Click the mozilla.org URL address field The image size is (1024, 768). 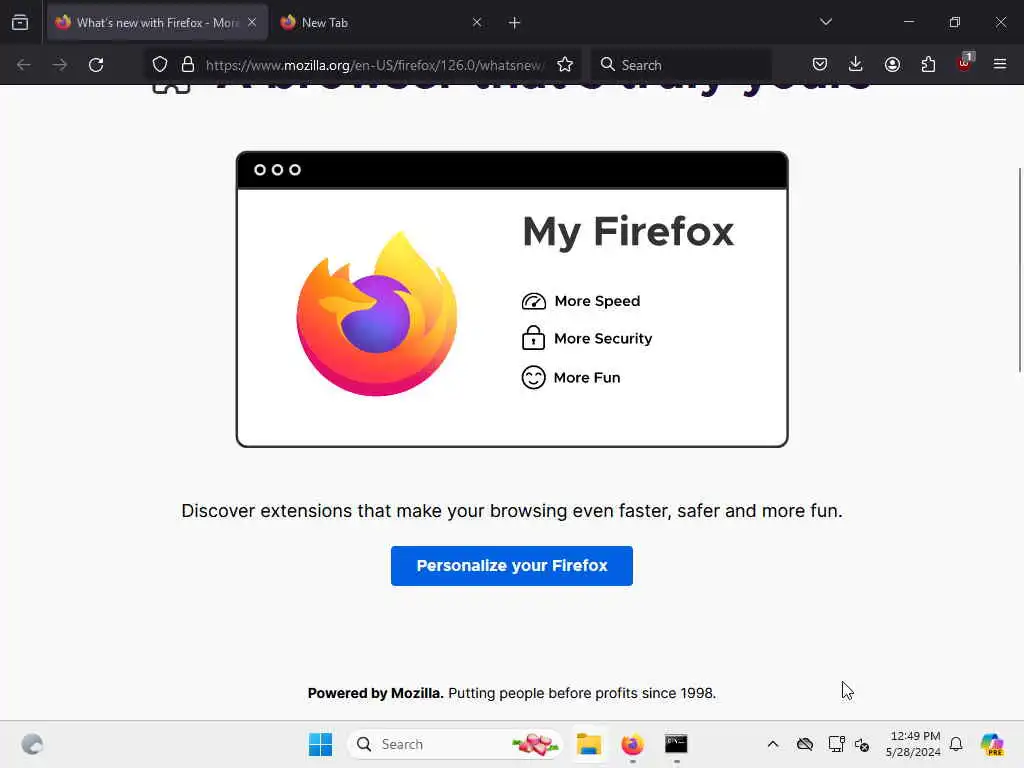[x=374, y=65]
